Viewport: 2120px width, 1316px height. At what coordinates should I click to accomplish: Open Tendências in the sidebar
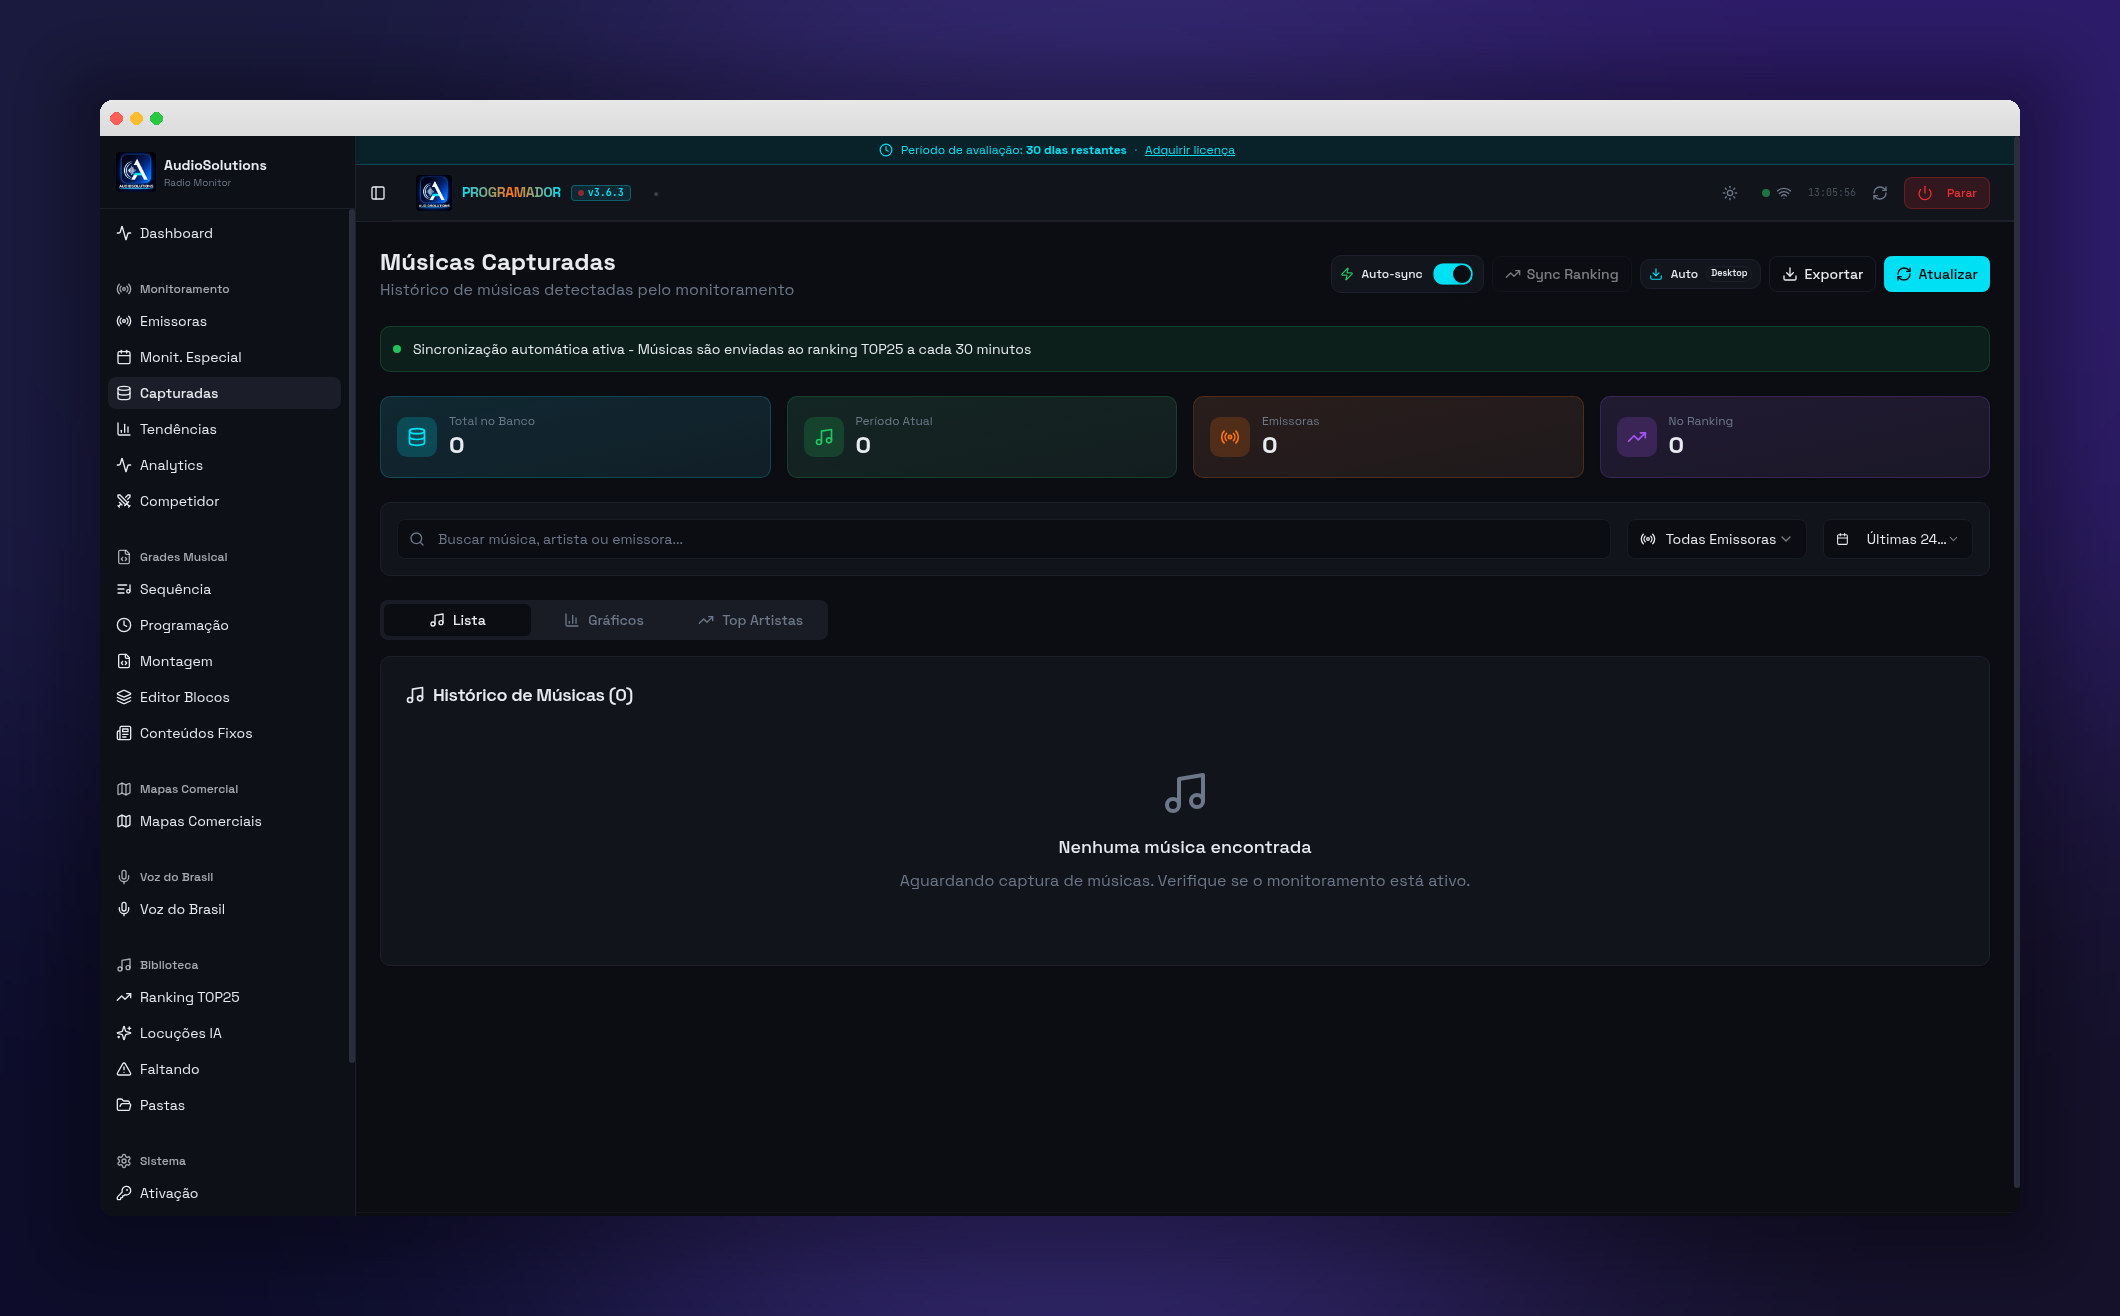click(224, 429)
